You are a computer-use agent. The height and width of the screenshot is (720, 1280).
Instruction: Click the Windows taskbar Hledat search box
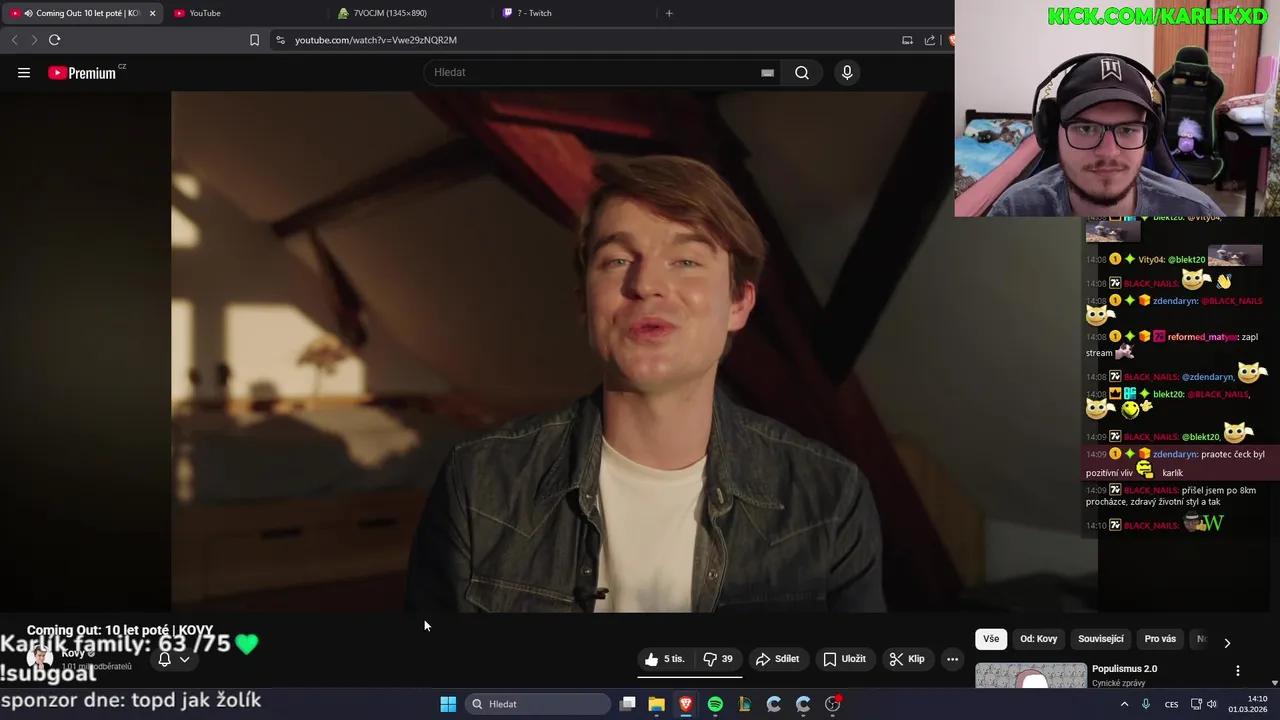tap(538, 704)
